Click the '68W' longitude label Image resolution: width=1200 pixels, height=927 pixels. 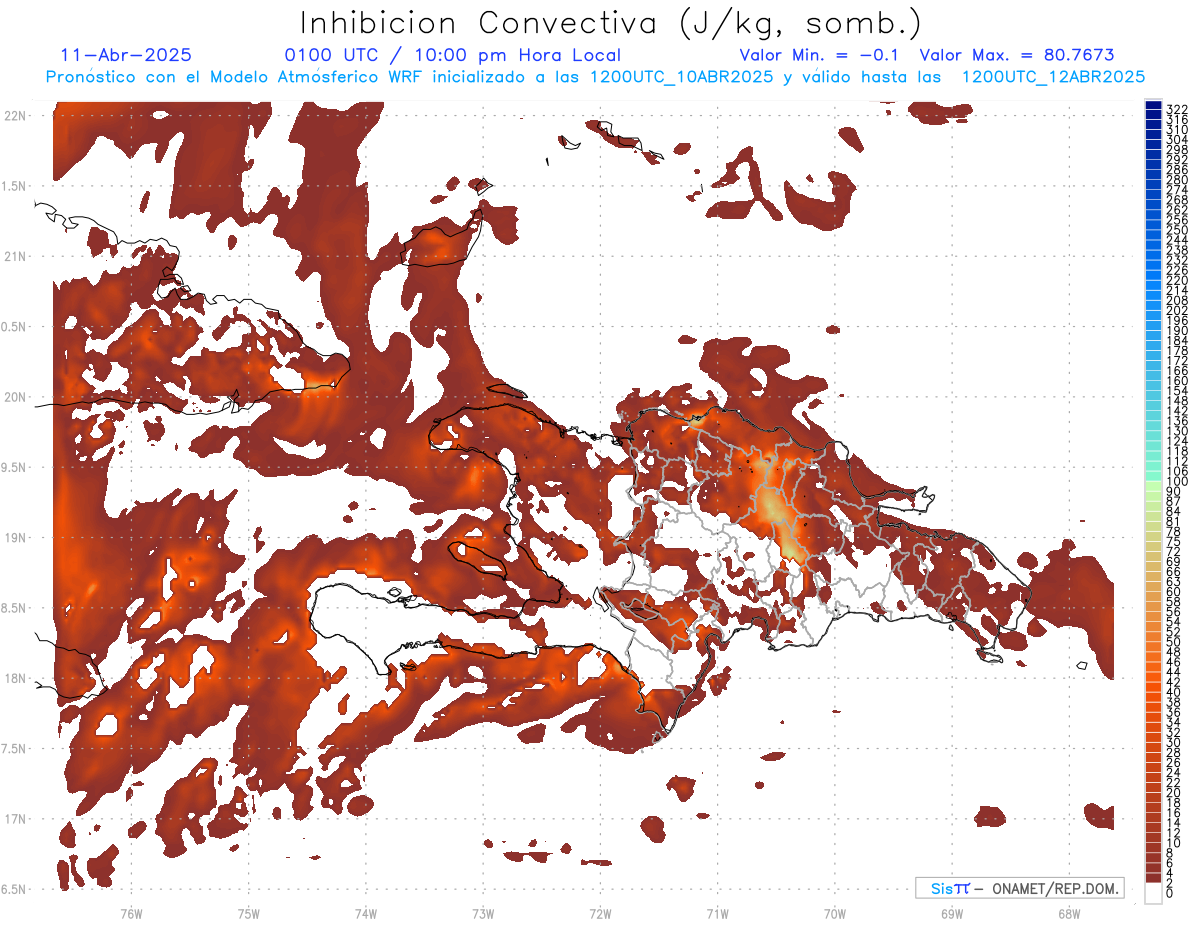point(1069,913)
